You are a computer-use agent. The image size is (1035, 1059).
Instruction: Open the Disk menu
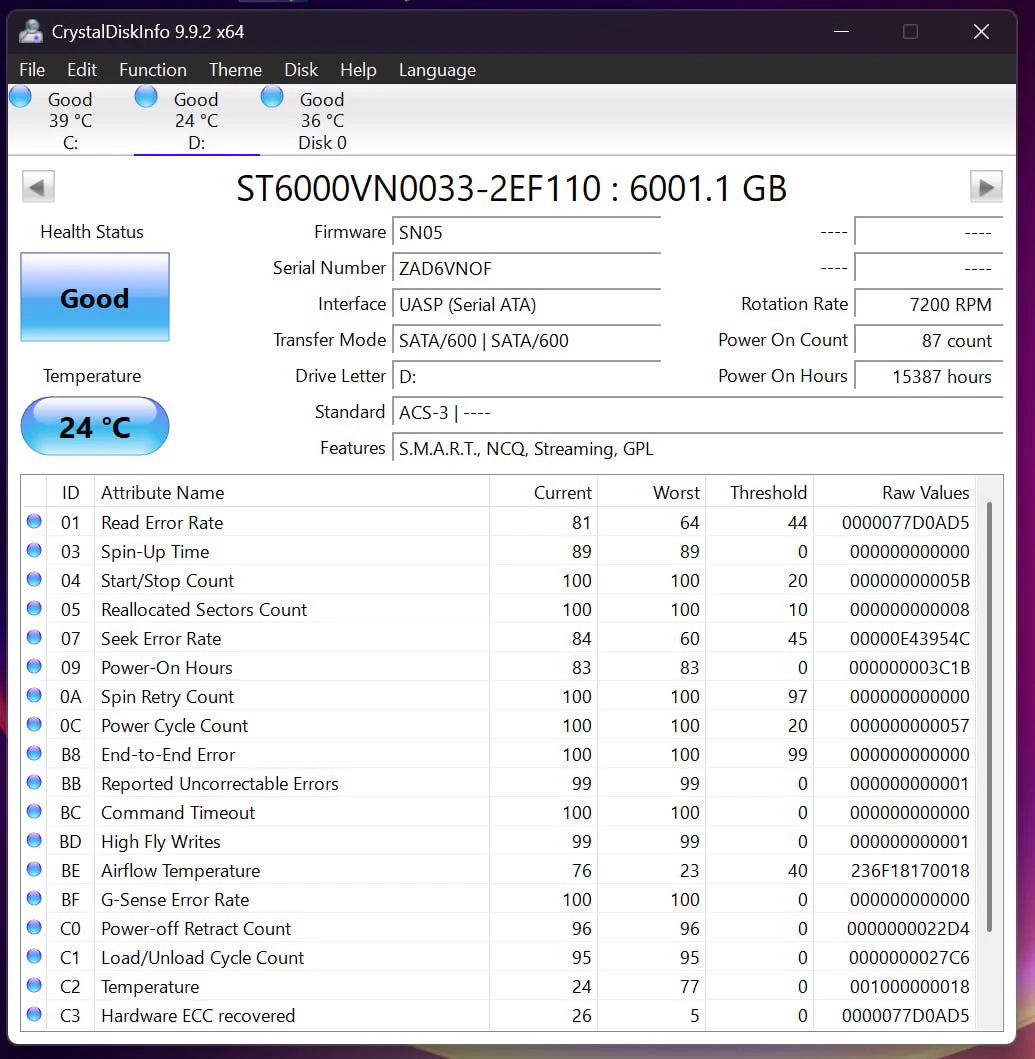(301, 70)
